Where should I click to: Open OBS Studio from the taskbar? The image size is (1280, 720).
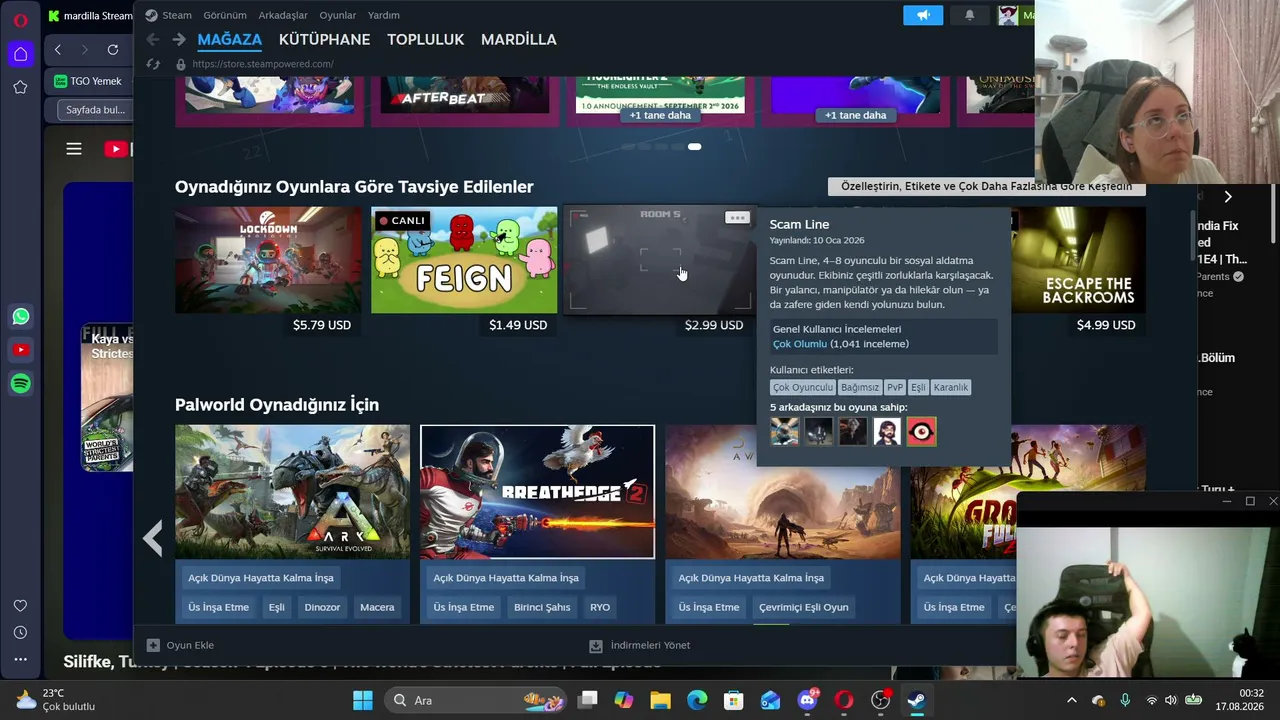pos(880,700)
